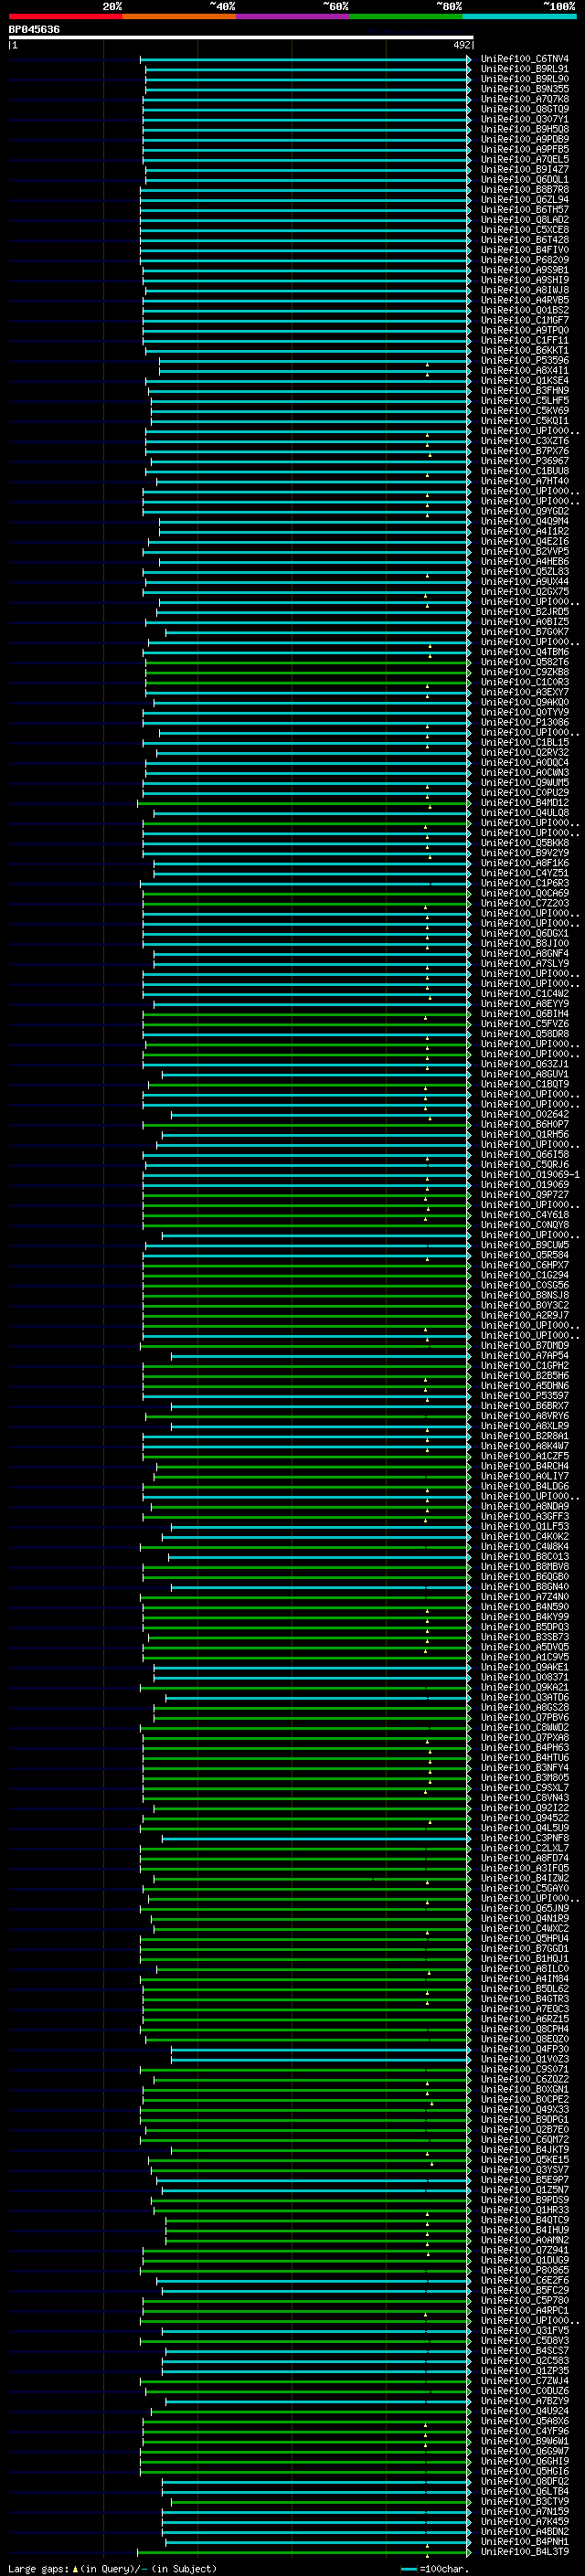
Task: Select hit label UniRef100_Q1RH56
Action: [525, 1135]
